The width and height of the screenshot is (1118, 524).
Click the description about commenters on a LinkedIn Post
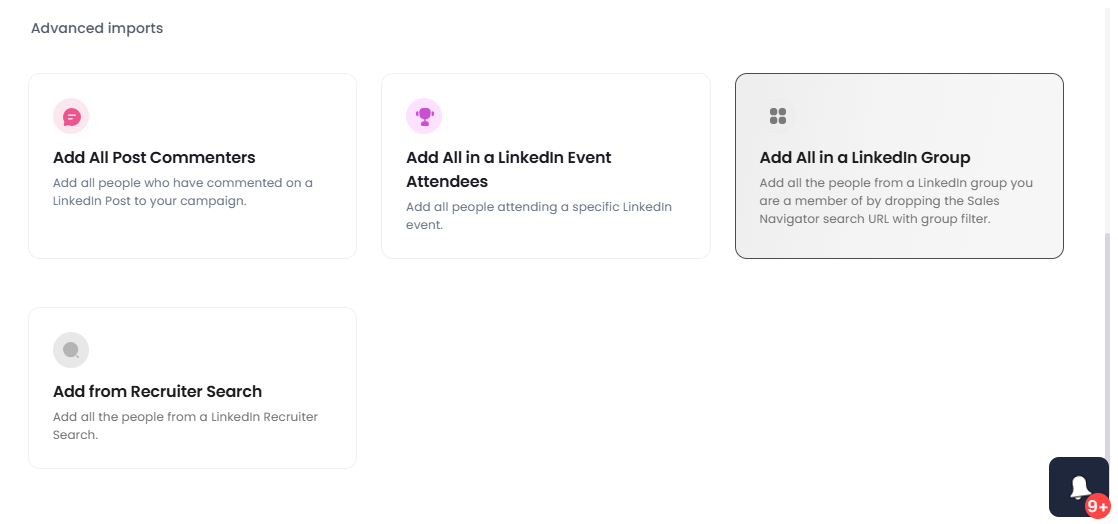tap(183, 192)
